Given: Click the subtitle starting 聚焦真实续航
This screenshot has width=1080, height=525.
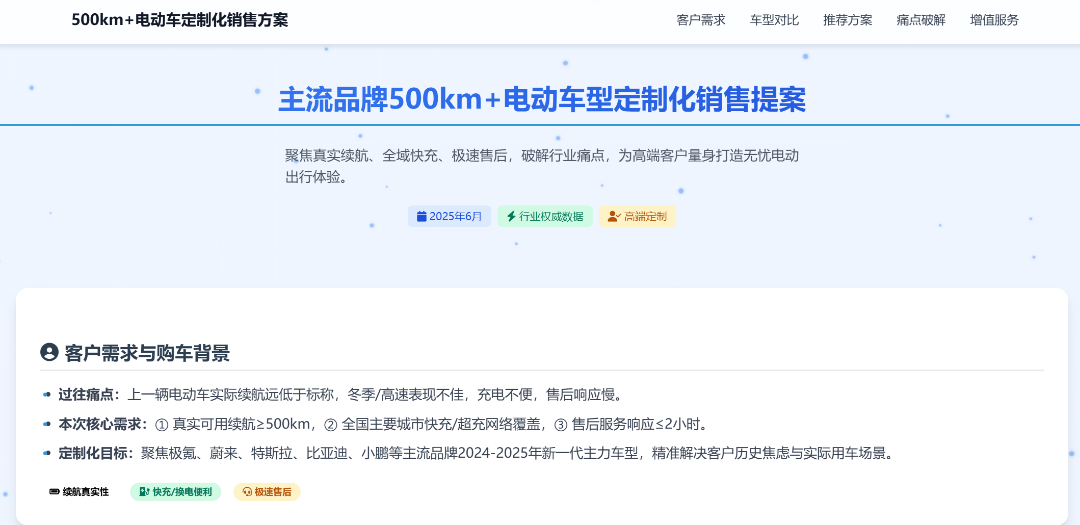Looking at the screenshot, I should pyautogui.click(x=542, y=166).
